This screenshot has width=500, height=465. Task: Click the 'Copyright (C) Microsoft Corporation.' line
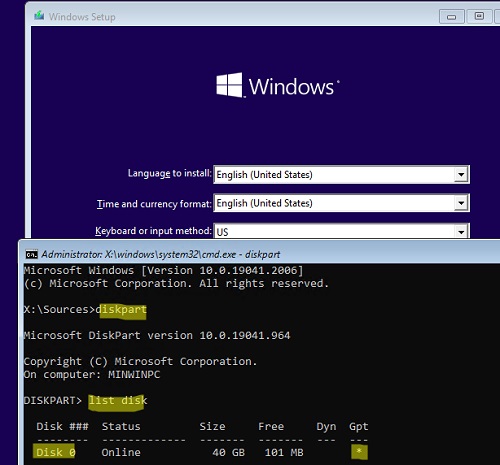(140, 361)
